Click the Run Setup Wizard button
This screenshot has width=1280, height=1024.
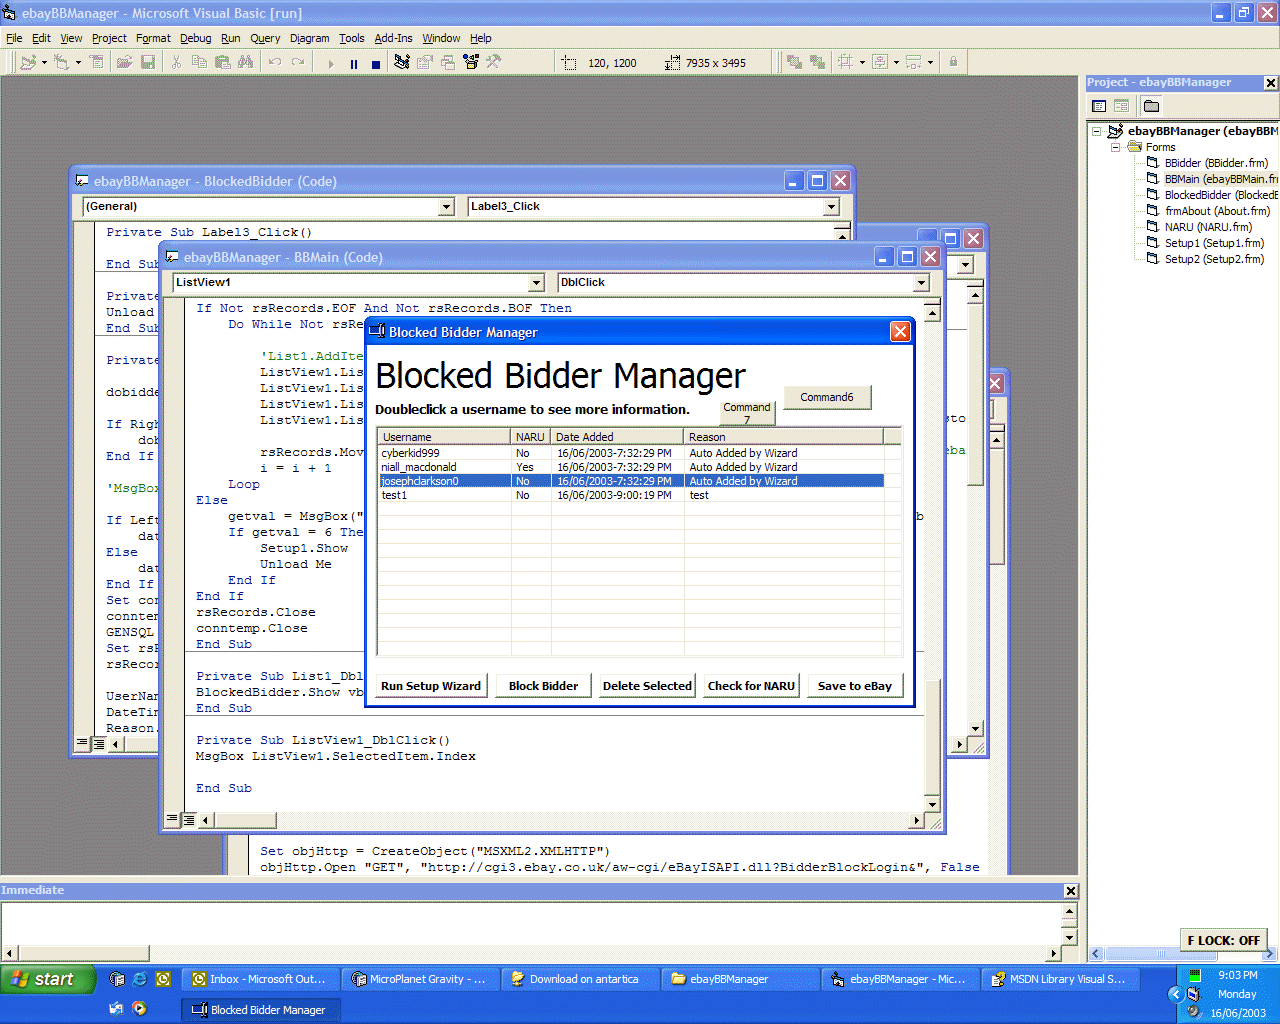tap(431, 686)
